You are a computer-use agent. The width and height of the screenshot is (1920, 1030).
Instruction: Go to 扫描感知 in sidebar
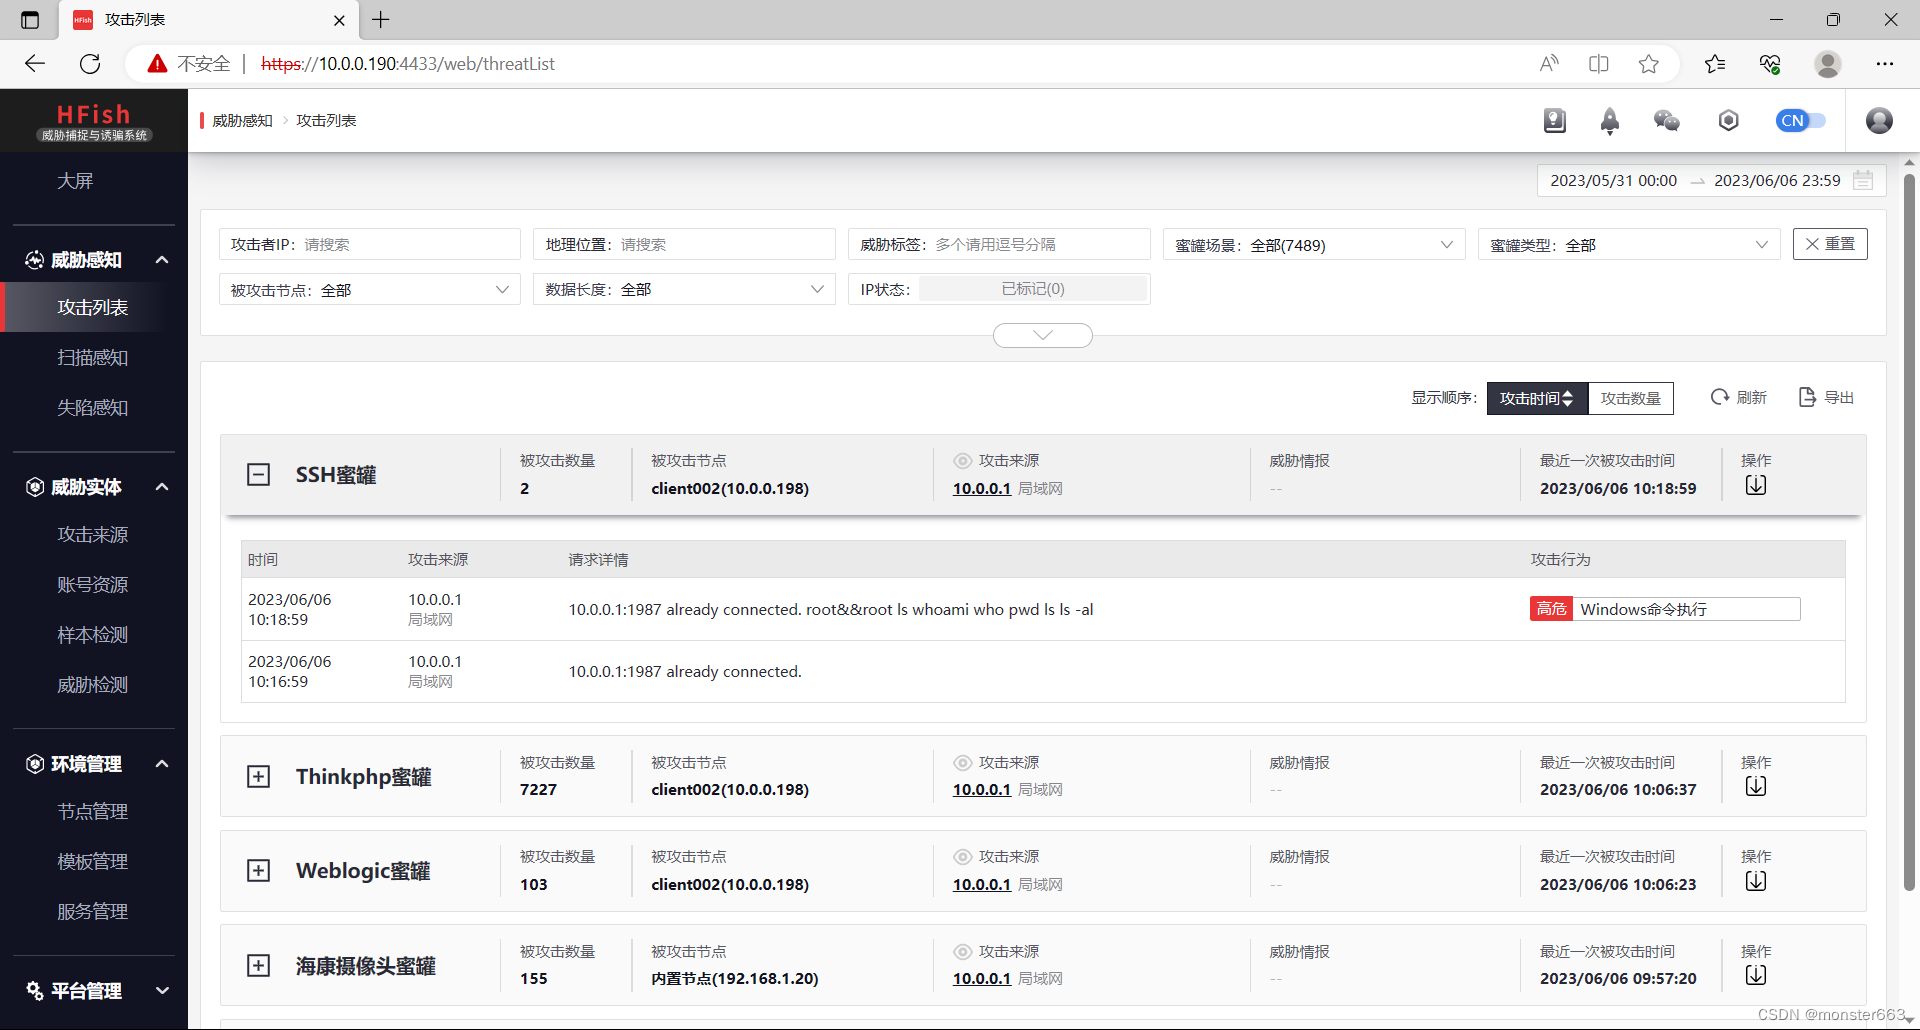coord(93,358)
